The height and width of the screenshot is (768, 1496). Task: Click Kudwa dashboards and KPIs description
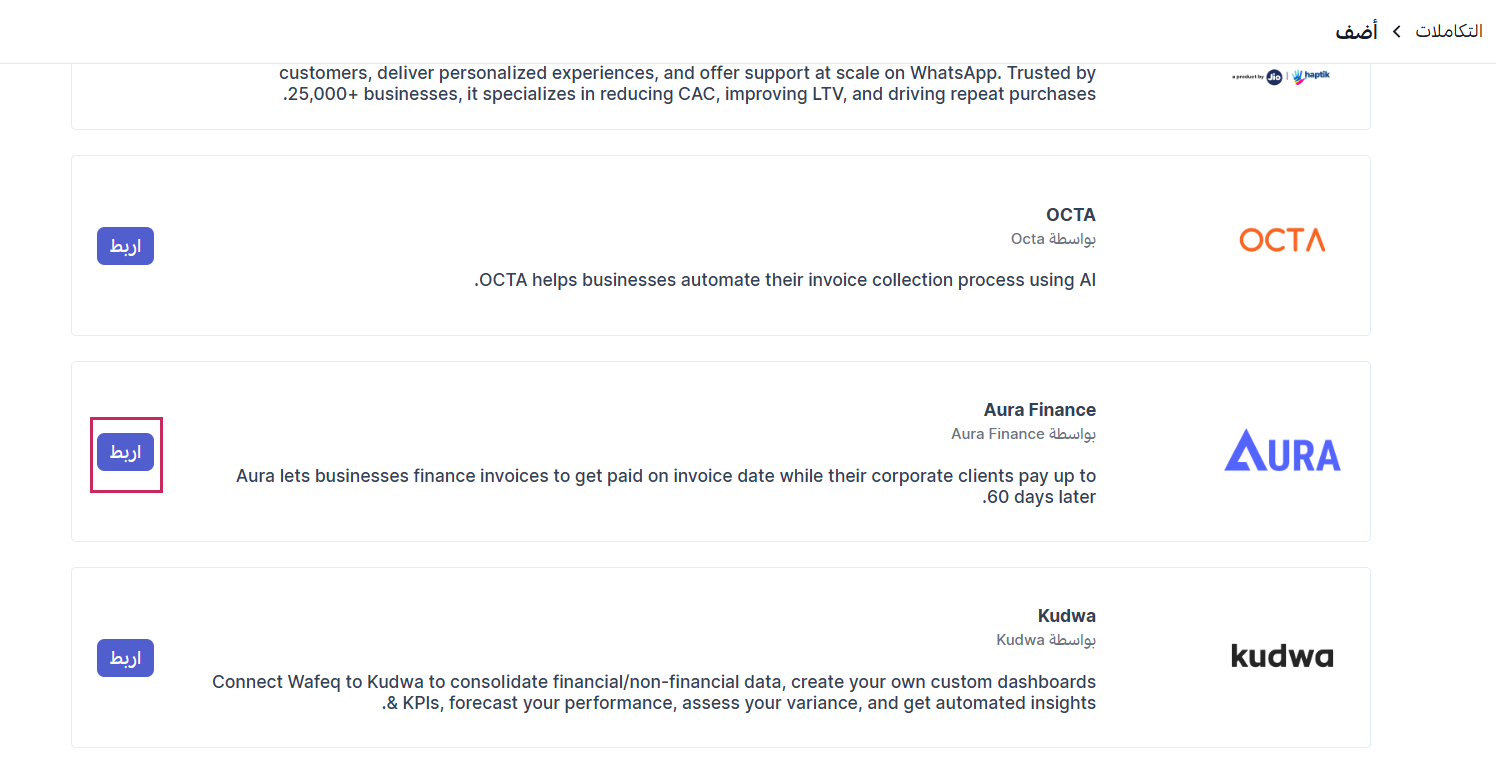pos(654,692)
